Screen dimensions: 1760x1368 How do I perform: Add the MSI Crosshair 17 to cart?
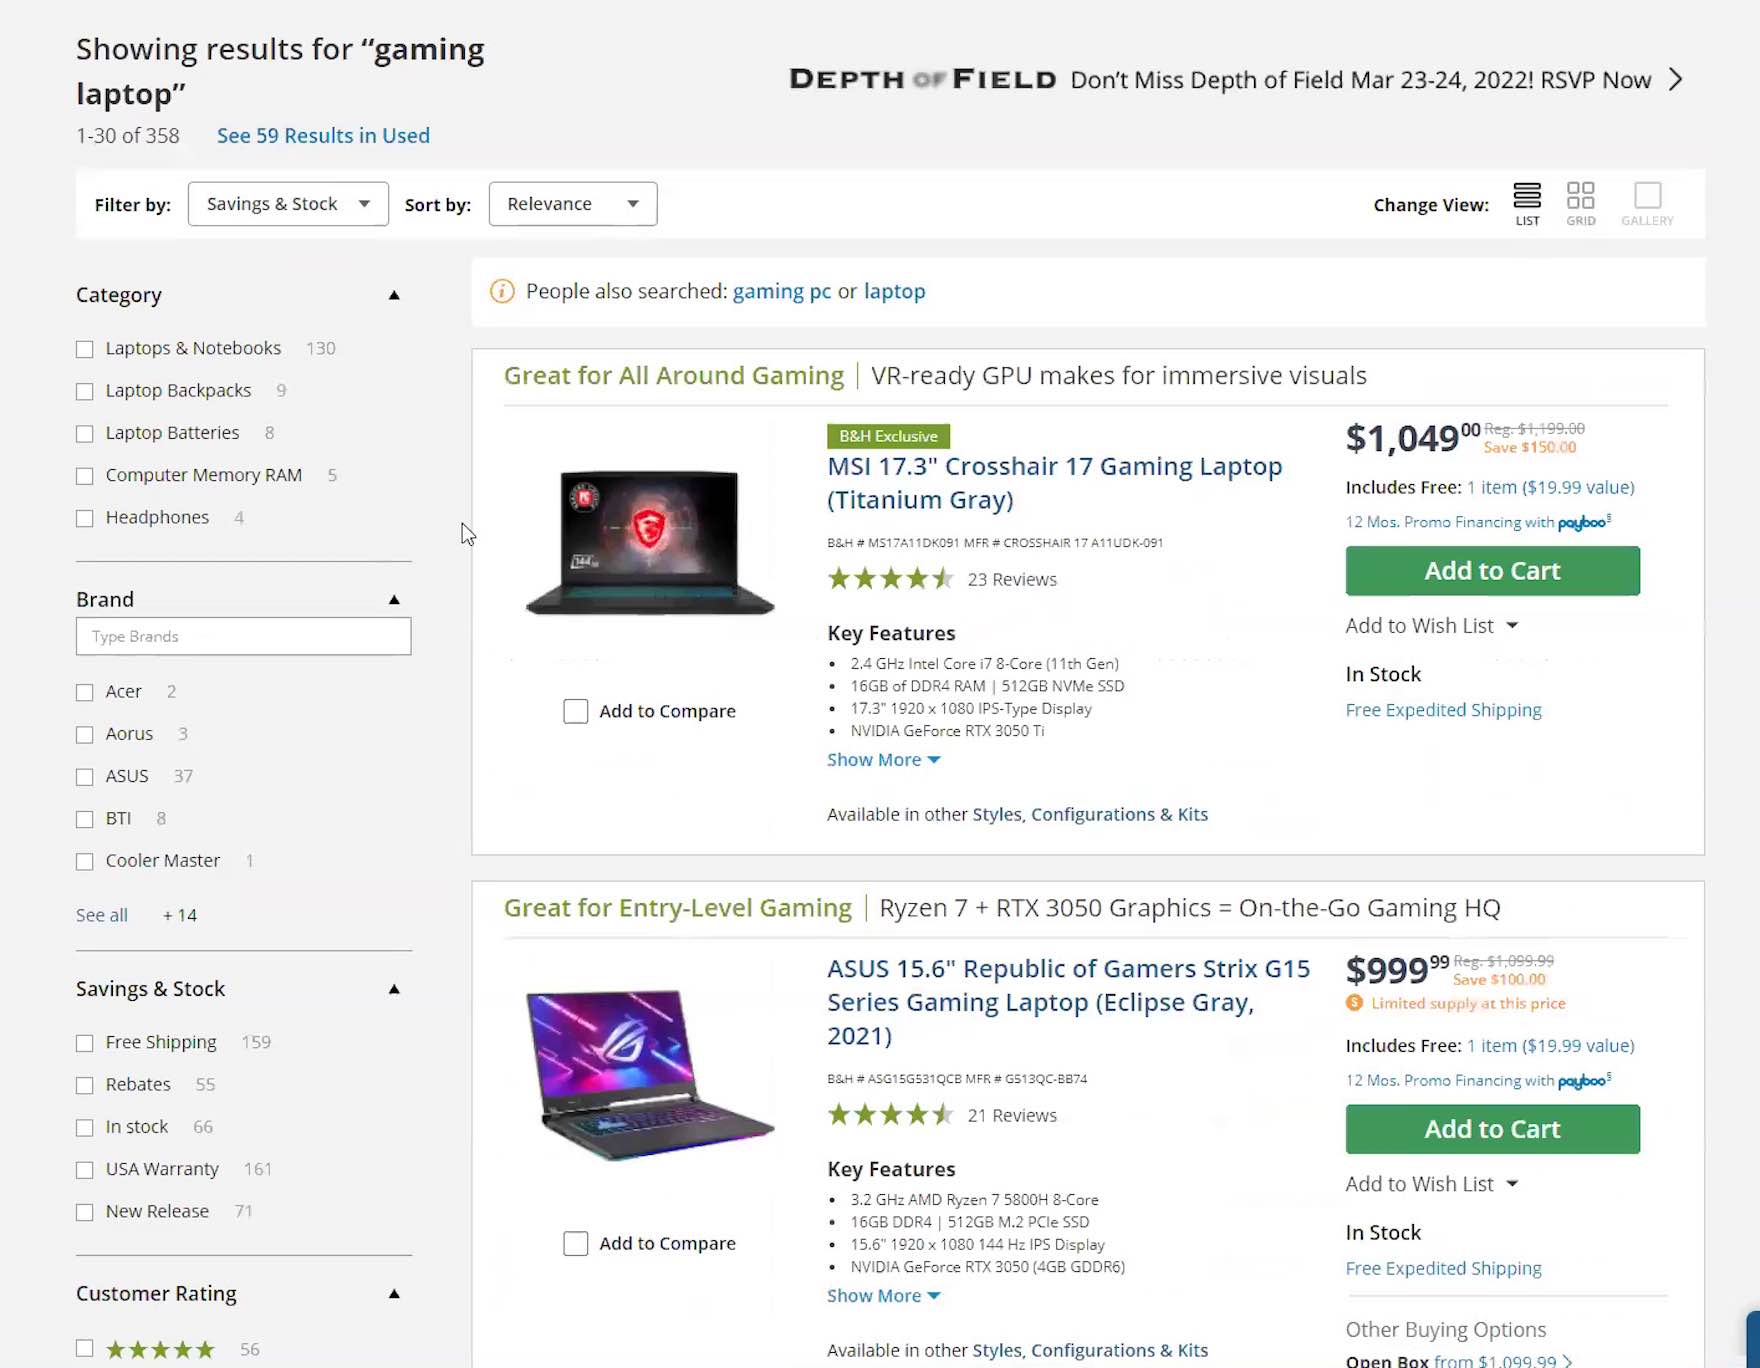pos(1492,571)
